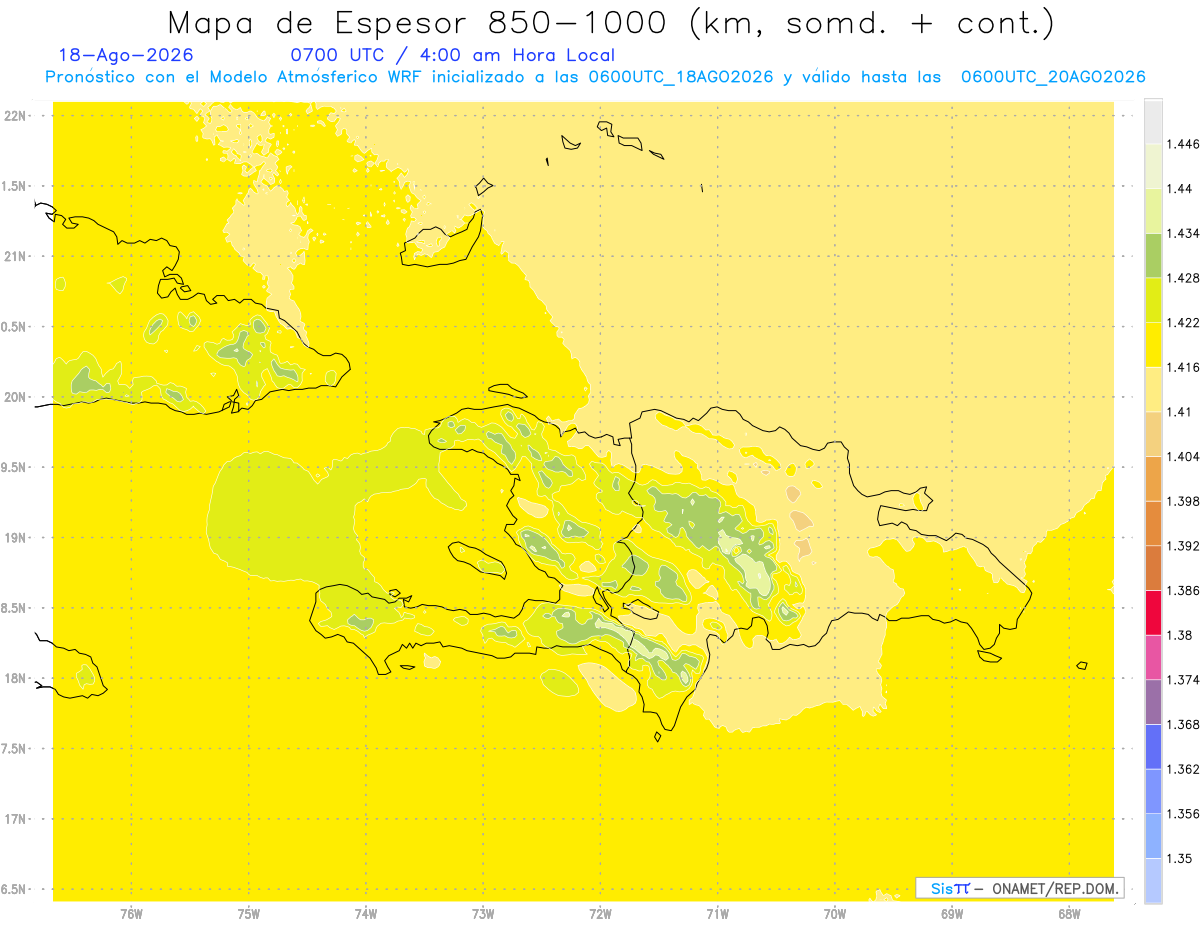Click tan swatch between 1.404 and 1.41

coord(1154,433)
